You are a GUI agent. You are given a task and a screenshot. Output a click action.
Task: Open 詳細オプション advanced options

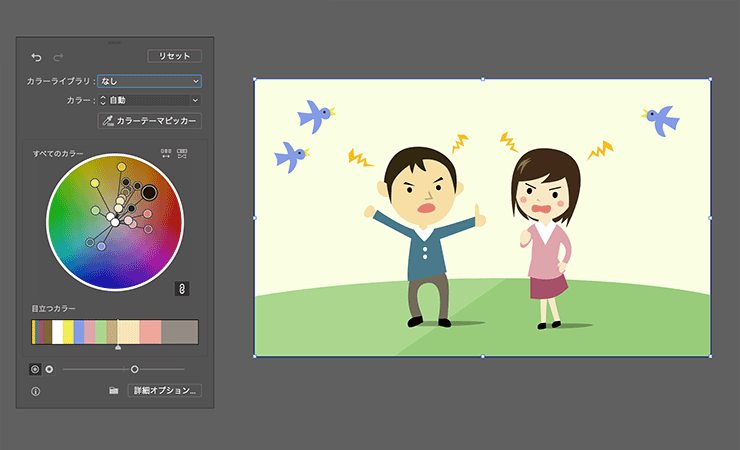165,391
